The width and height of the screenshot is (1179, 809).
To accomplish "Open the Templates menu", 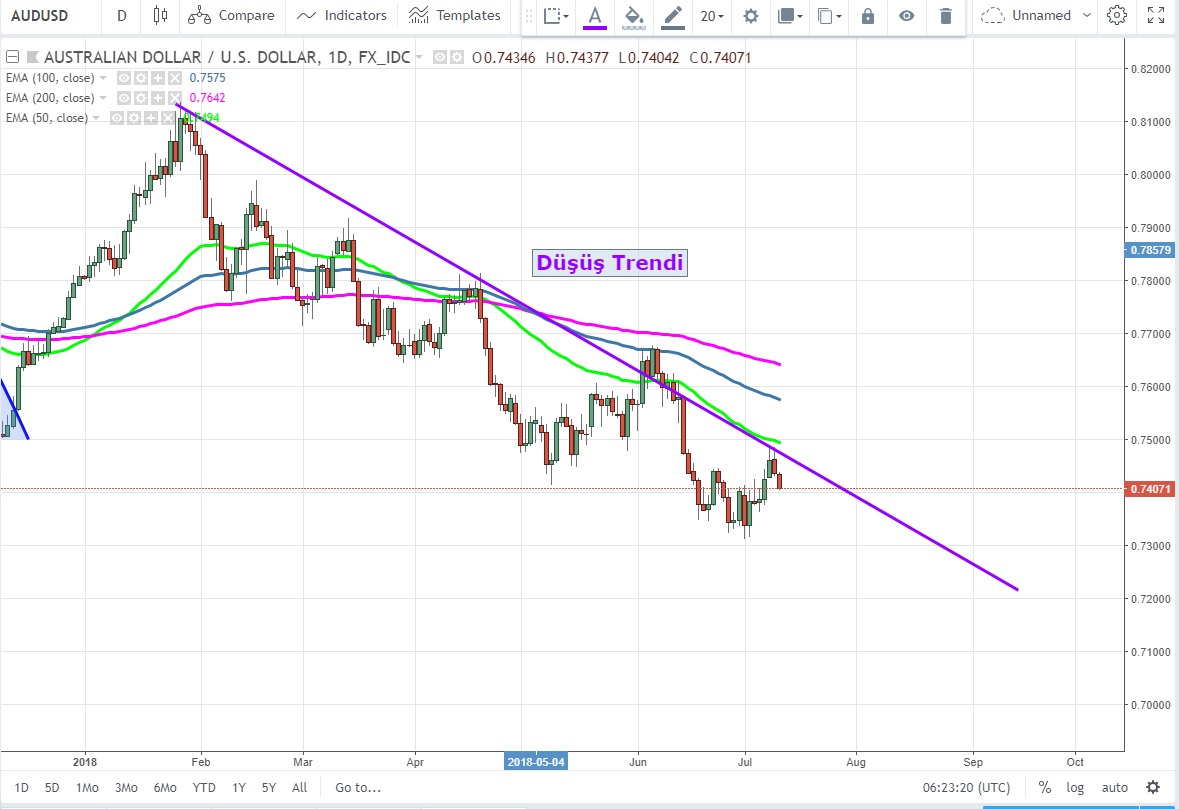I will 455,15.
